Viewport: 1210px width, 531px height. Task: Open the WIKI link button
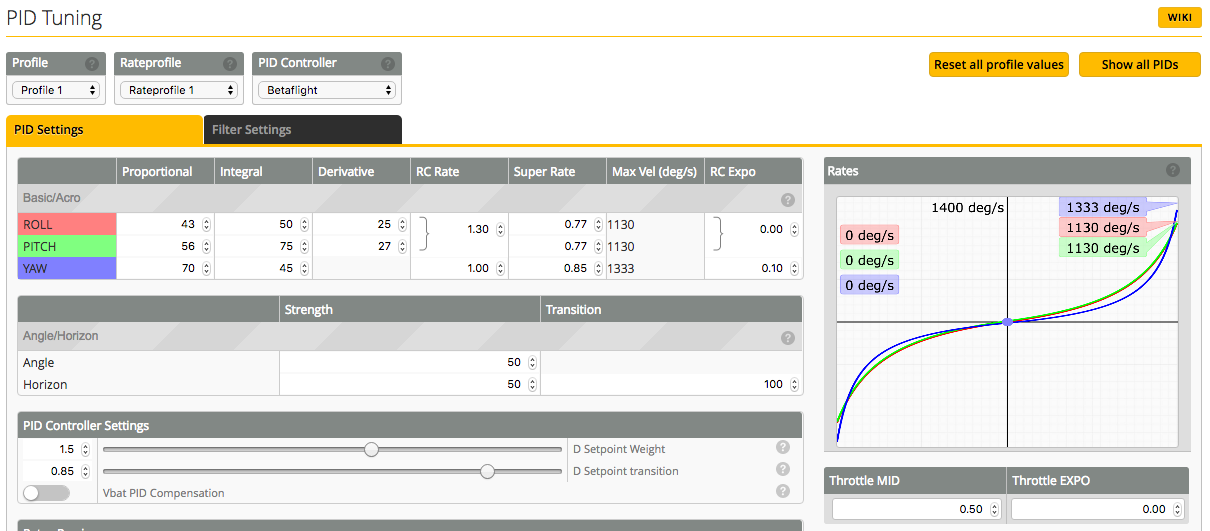pyautogui.click(x=1179, y=18)
